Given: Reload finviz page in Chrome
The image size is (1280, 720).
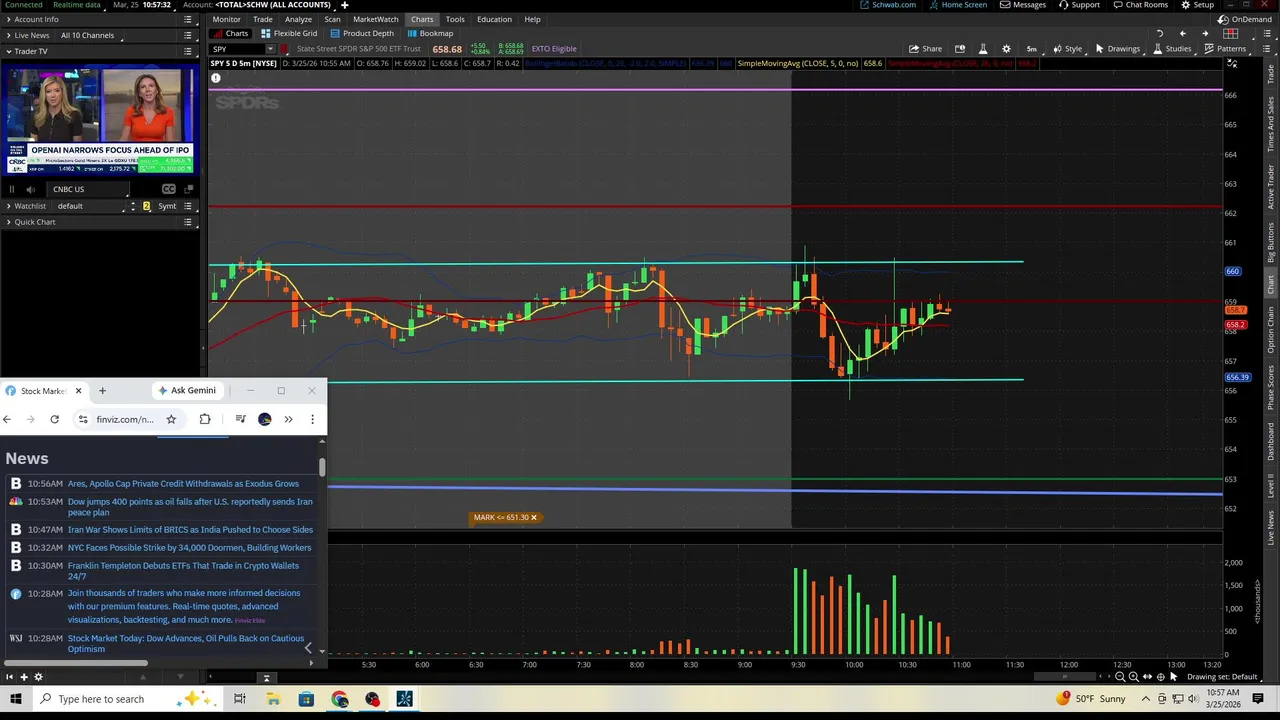Looking at the screenshot, I should tap(54, 419).
